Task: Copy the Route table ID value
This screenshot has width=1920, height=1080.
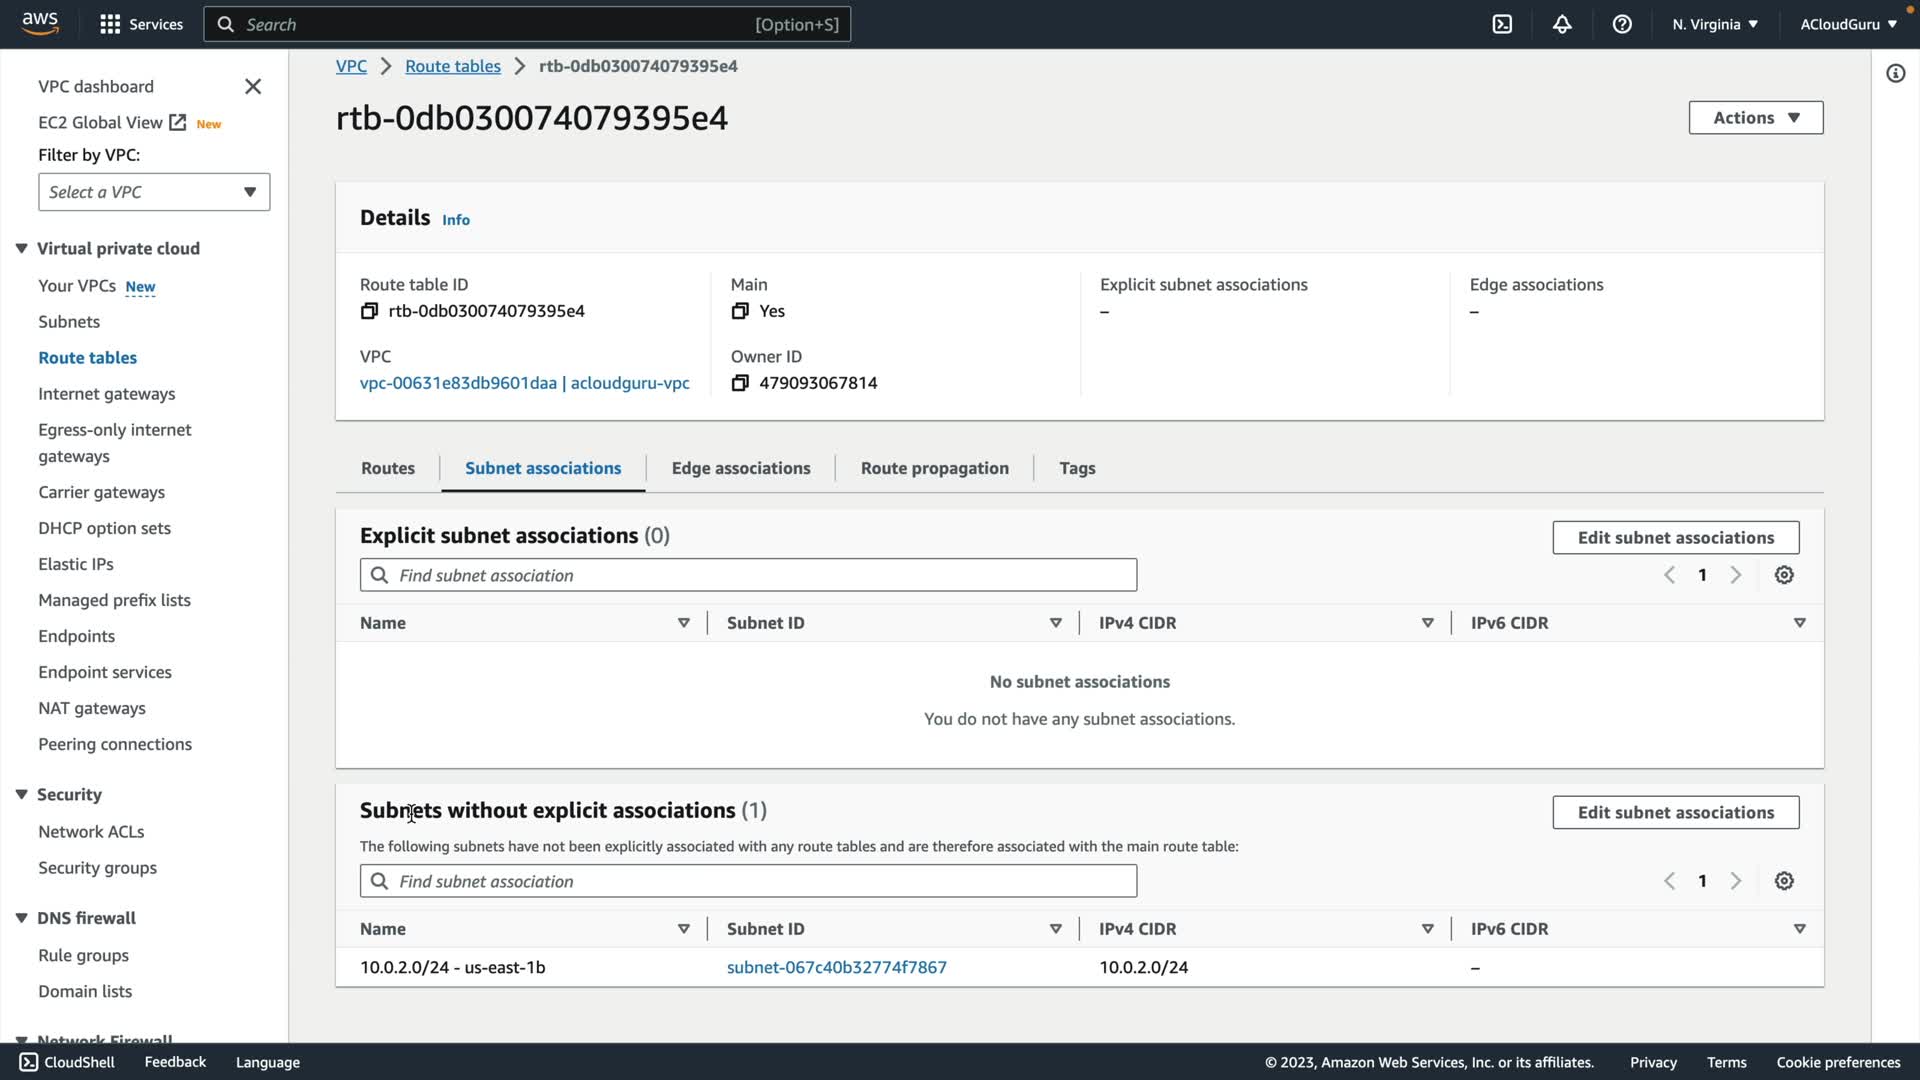Action: coord(369,311)
